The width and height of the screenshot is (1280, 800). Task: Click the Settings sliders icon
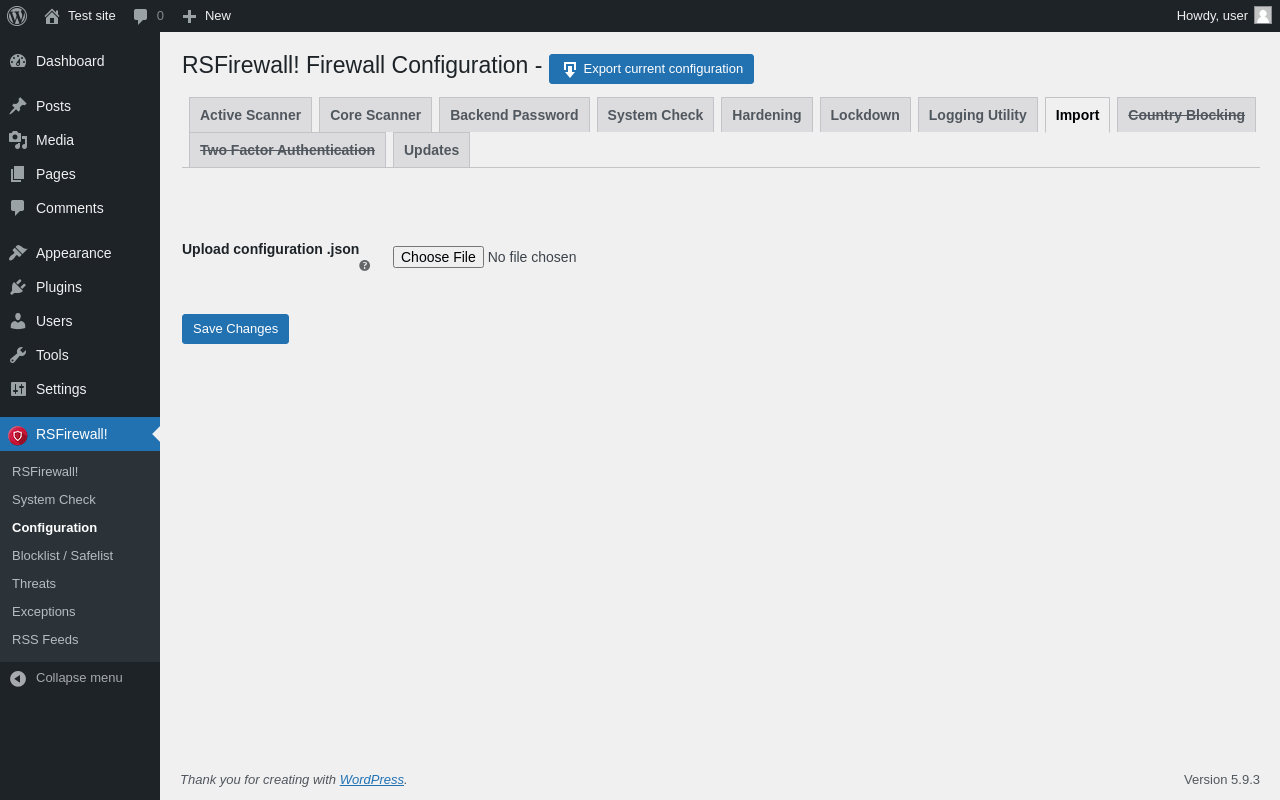[18, 389]
